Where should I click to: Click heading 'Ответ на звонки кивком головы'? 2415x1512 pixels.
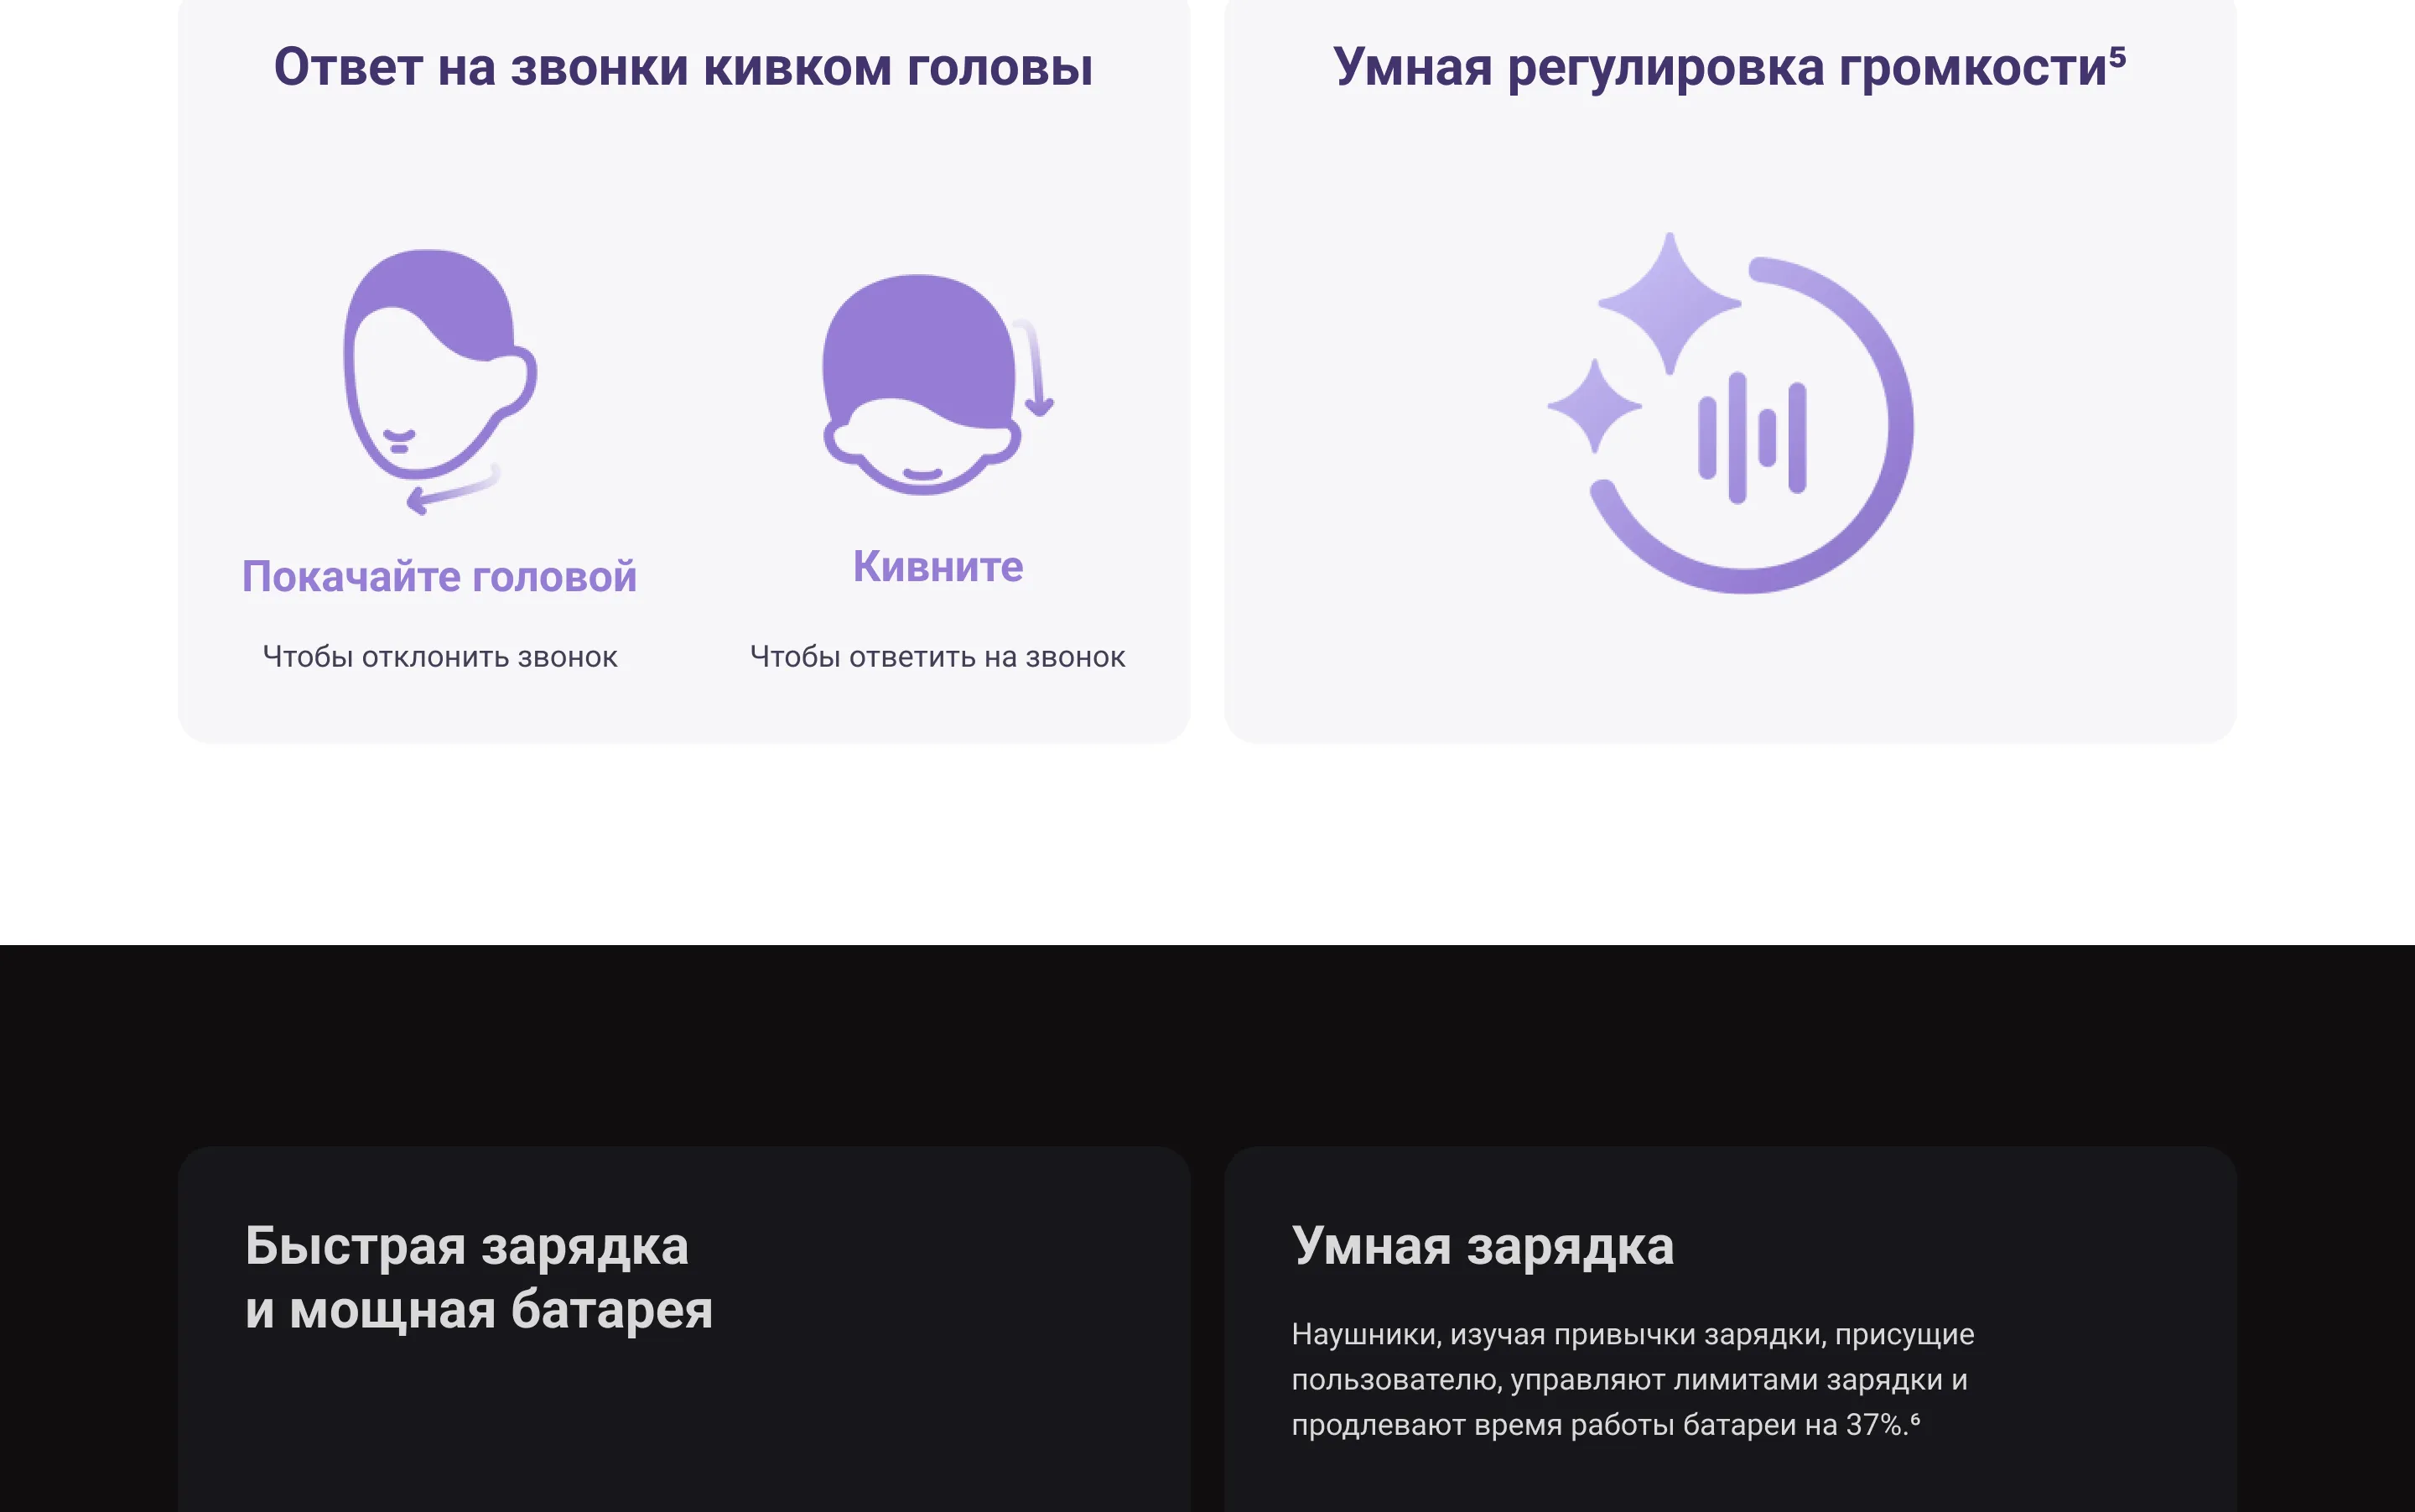tap(683, 68)
